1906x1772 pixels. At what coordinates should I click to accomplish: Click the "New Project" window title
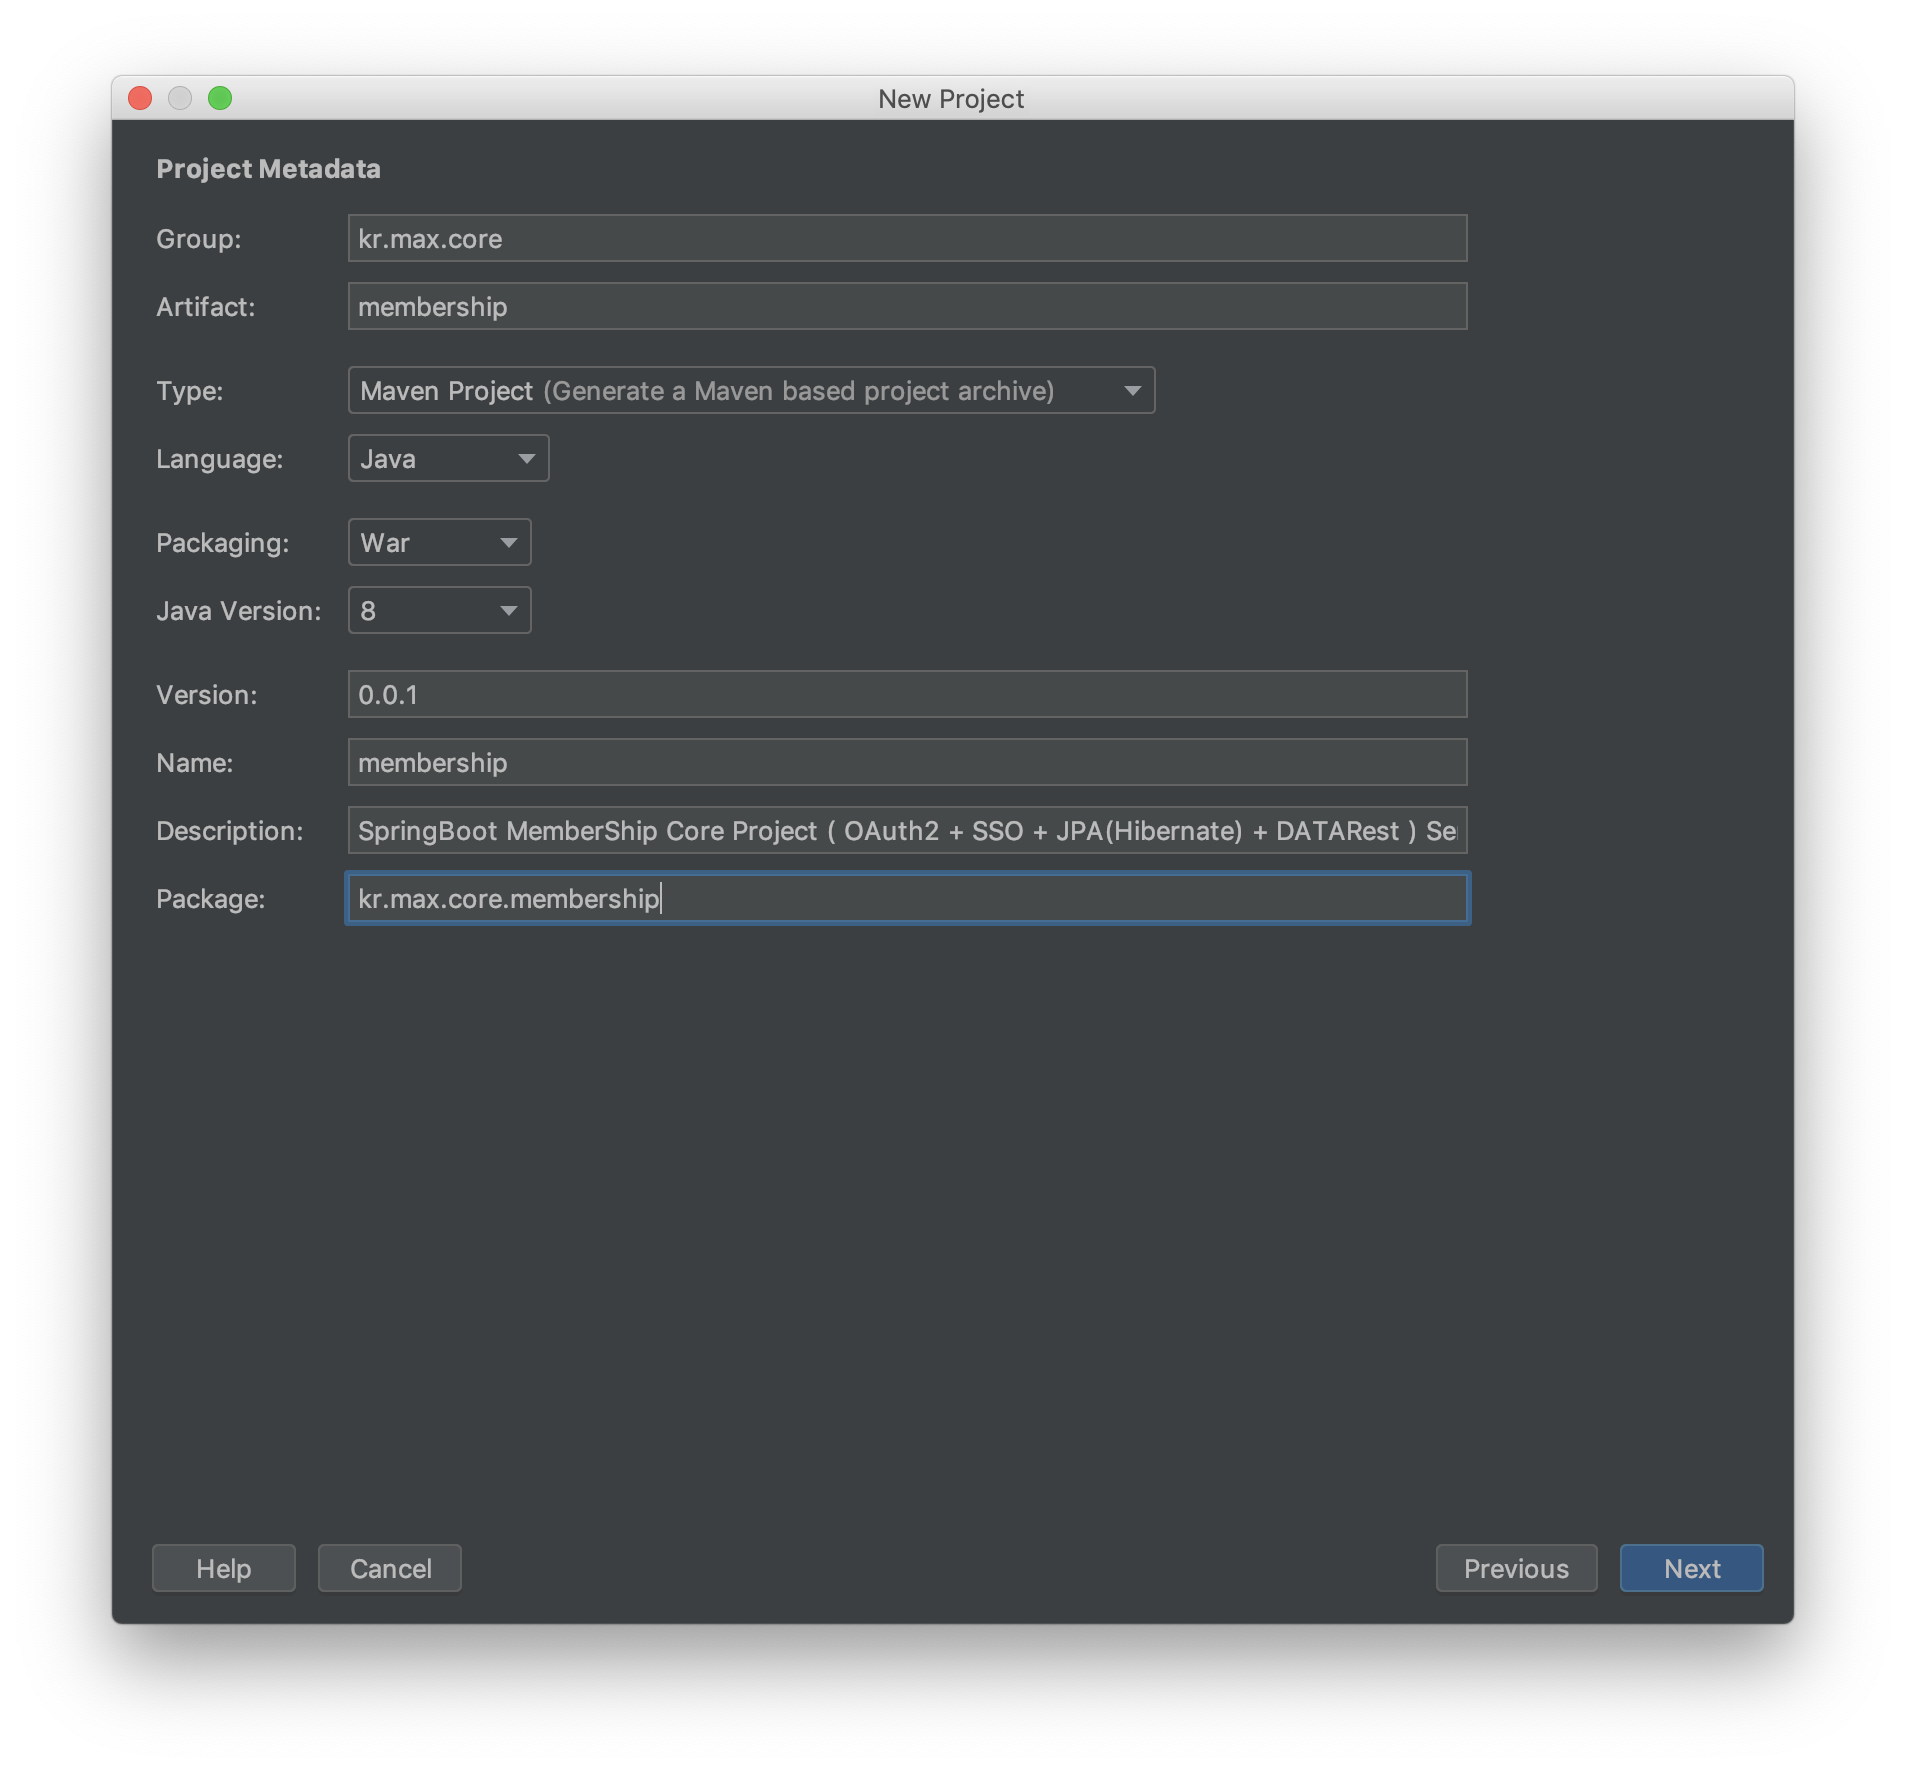[951, 99]
